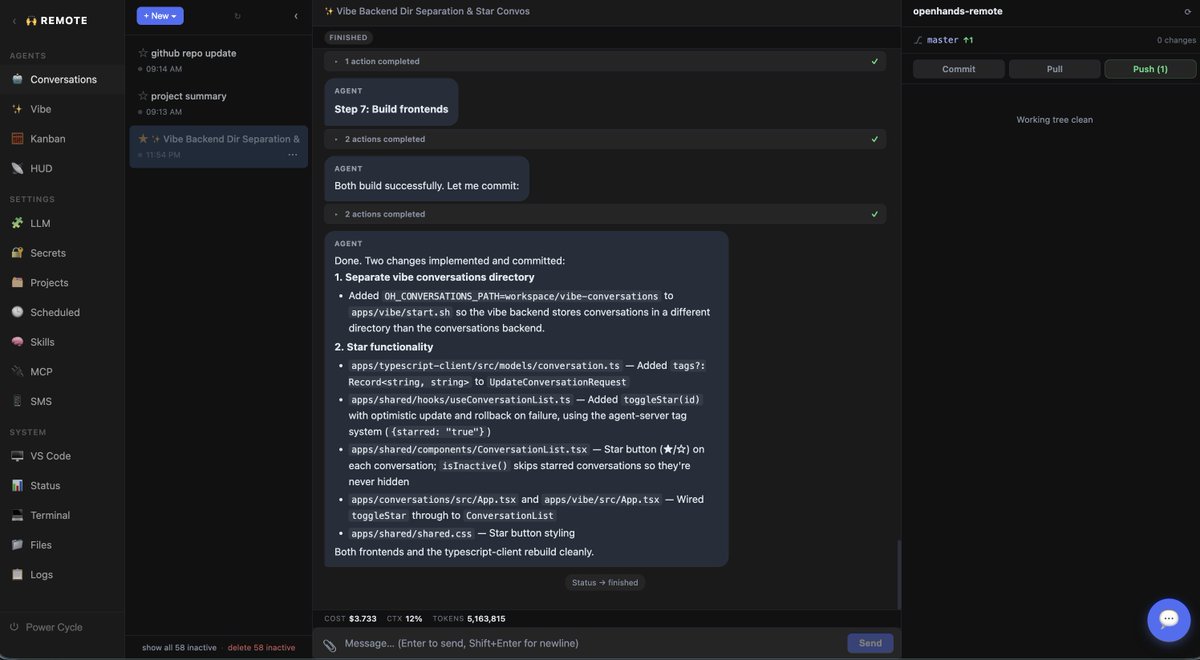This screenshot has width=1200, height=660.
Task: Click the TOKENS 5,163,815 readout
Action: (469, 619)
